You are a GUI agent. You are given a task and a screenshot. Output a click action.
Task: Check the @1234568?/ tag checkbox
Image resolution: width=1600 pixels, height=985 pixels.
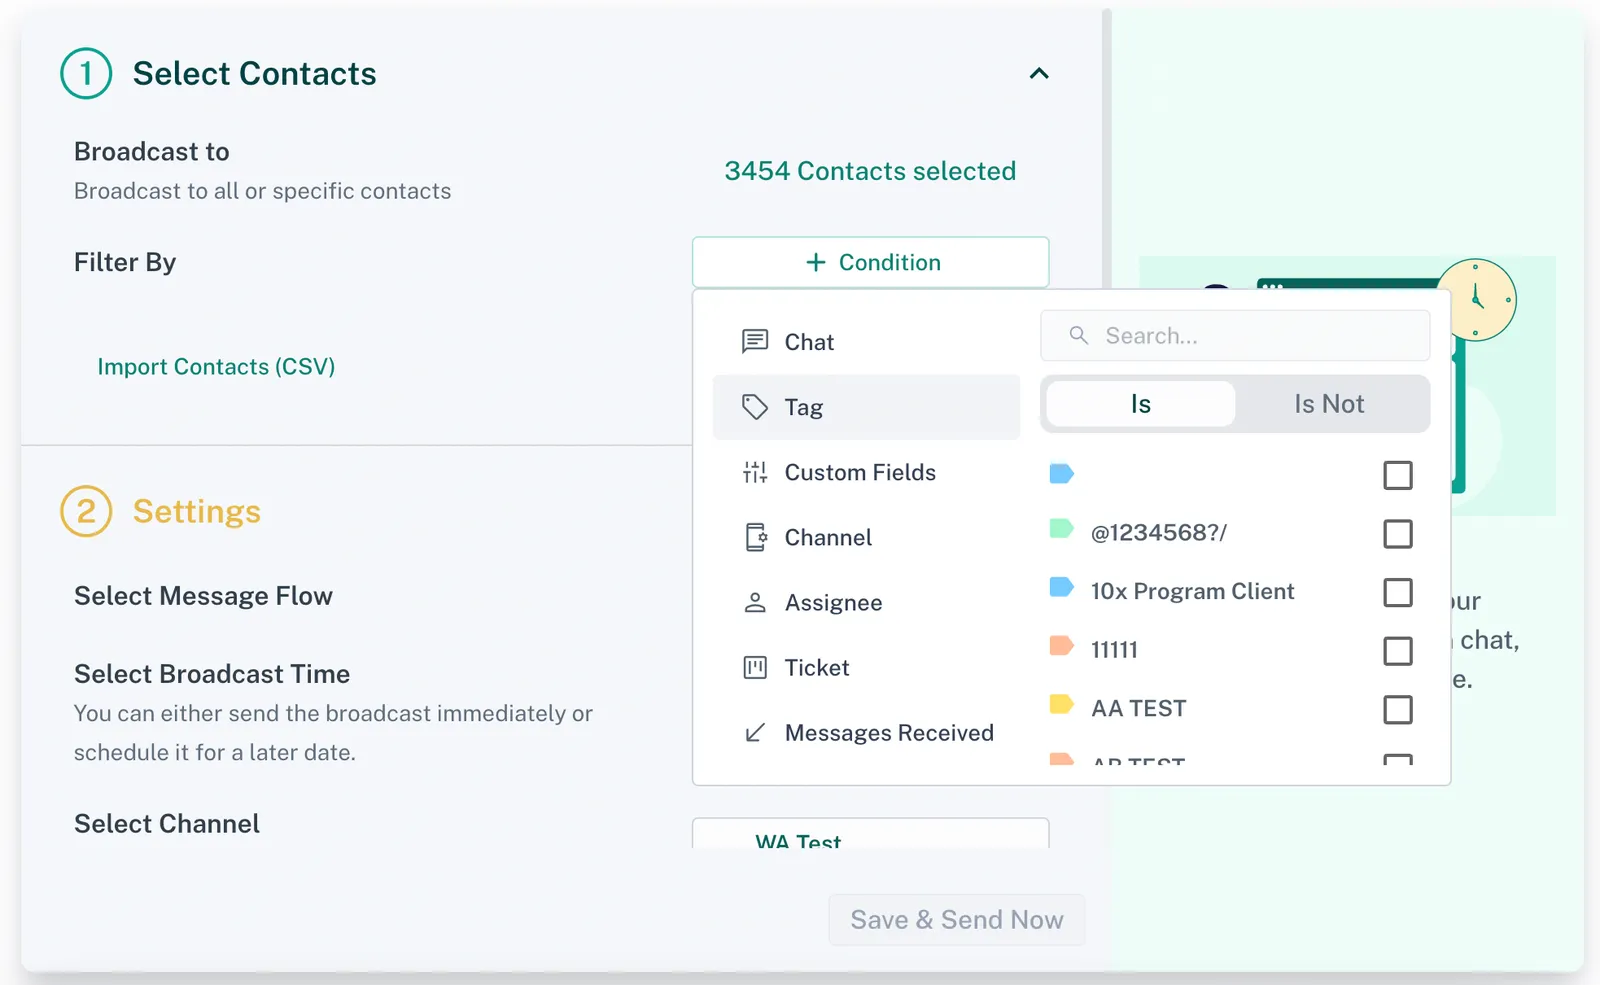(x=1397, y=534)
